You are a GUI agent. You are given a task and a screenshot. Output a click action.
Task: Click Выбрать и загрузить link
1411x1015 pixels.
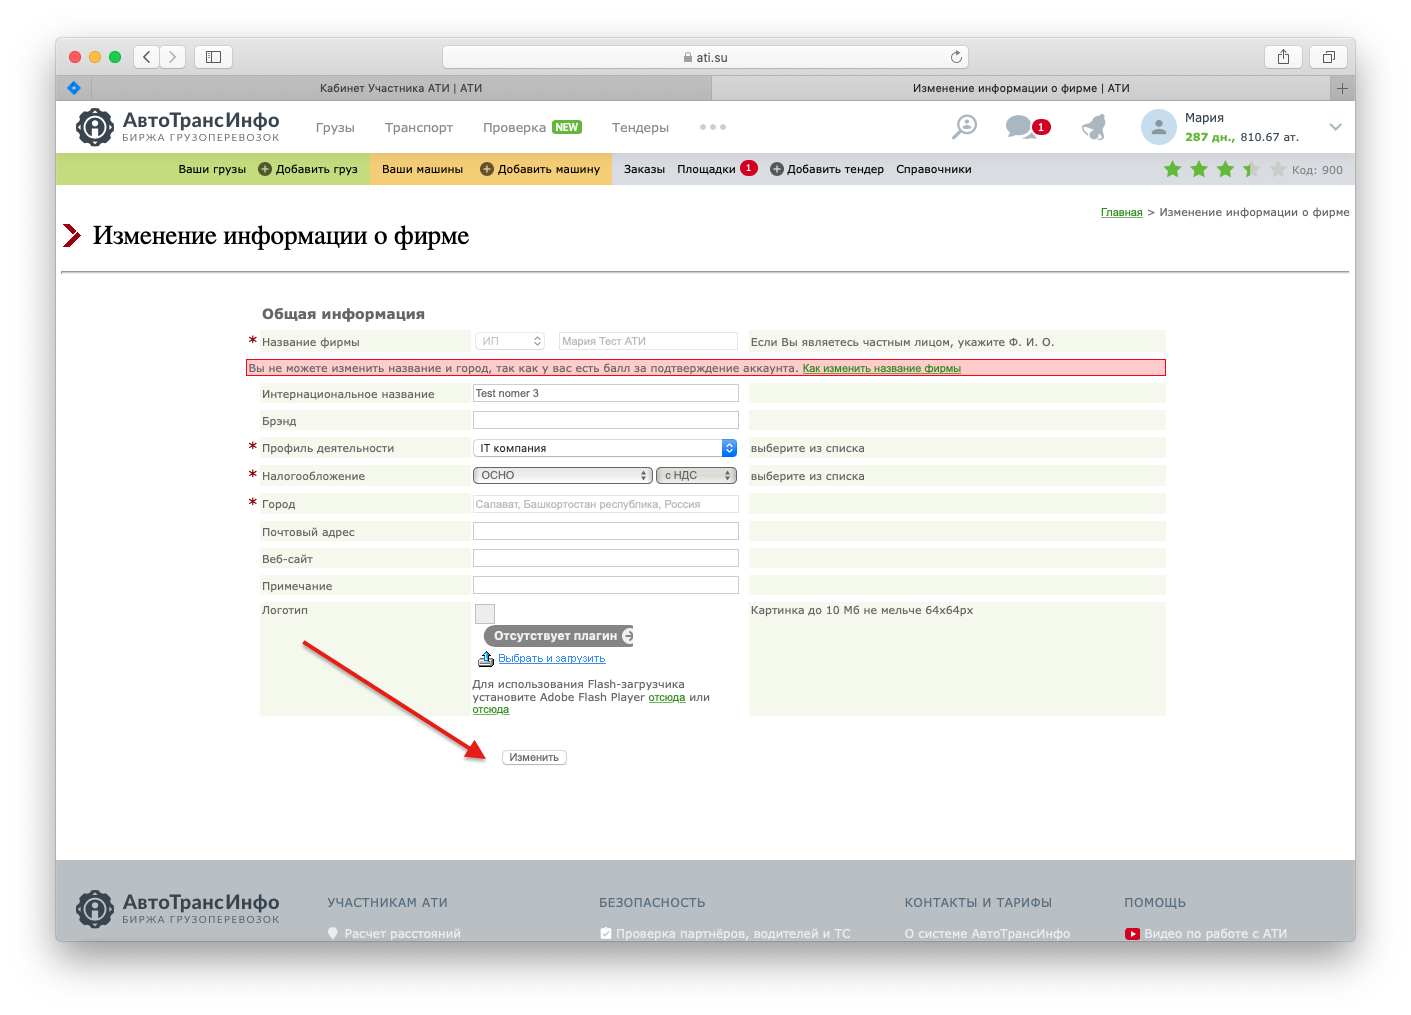(552, 659)
